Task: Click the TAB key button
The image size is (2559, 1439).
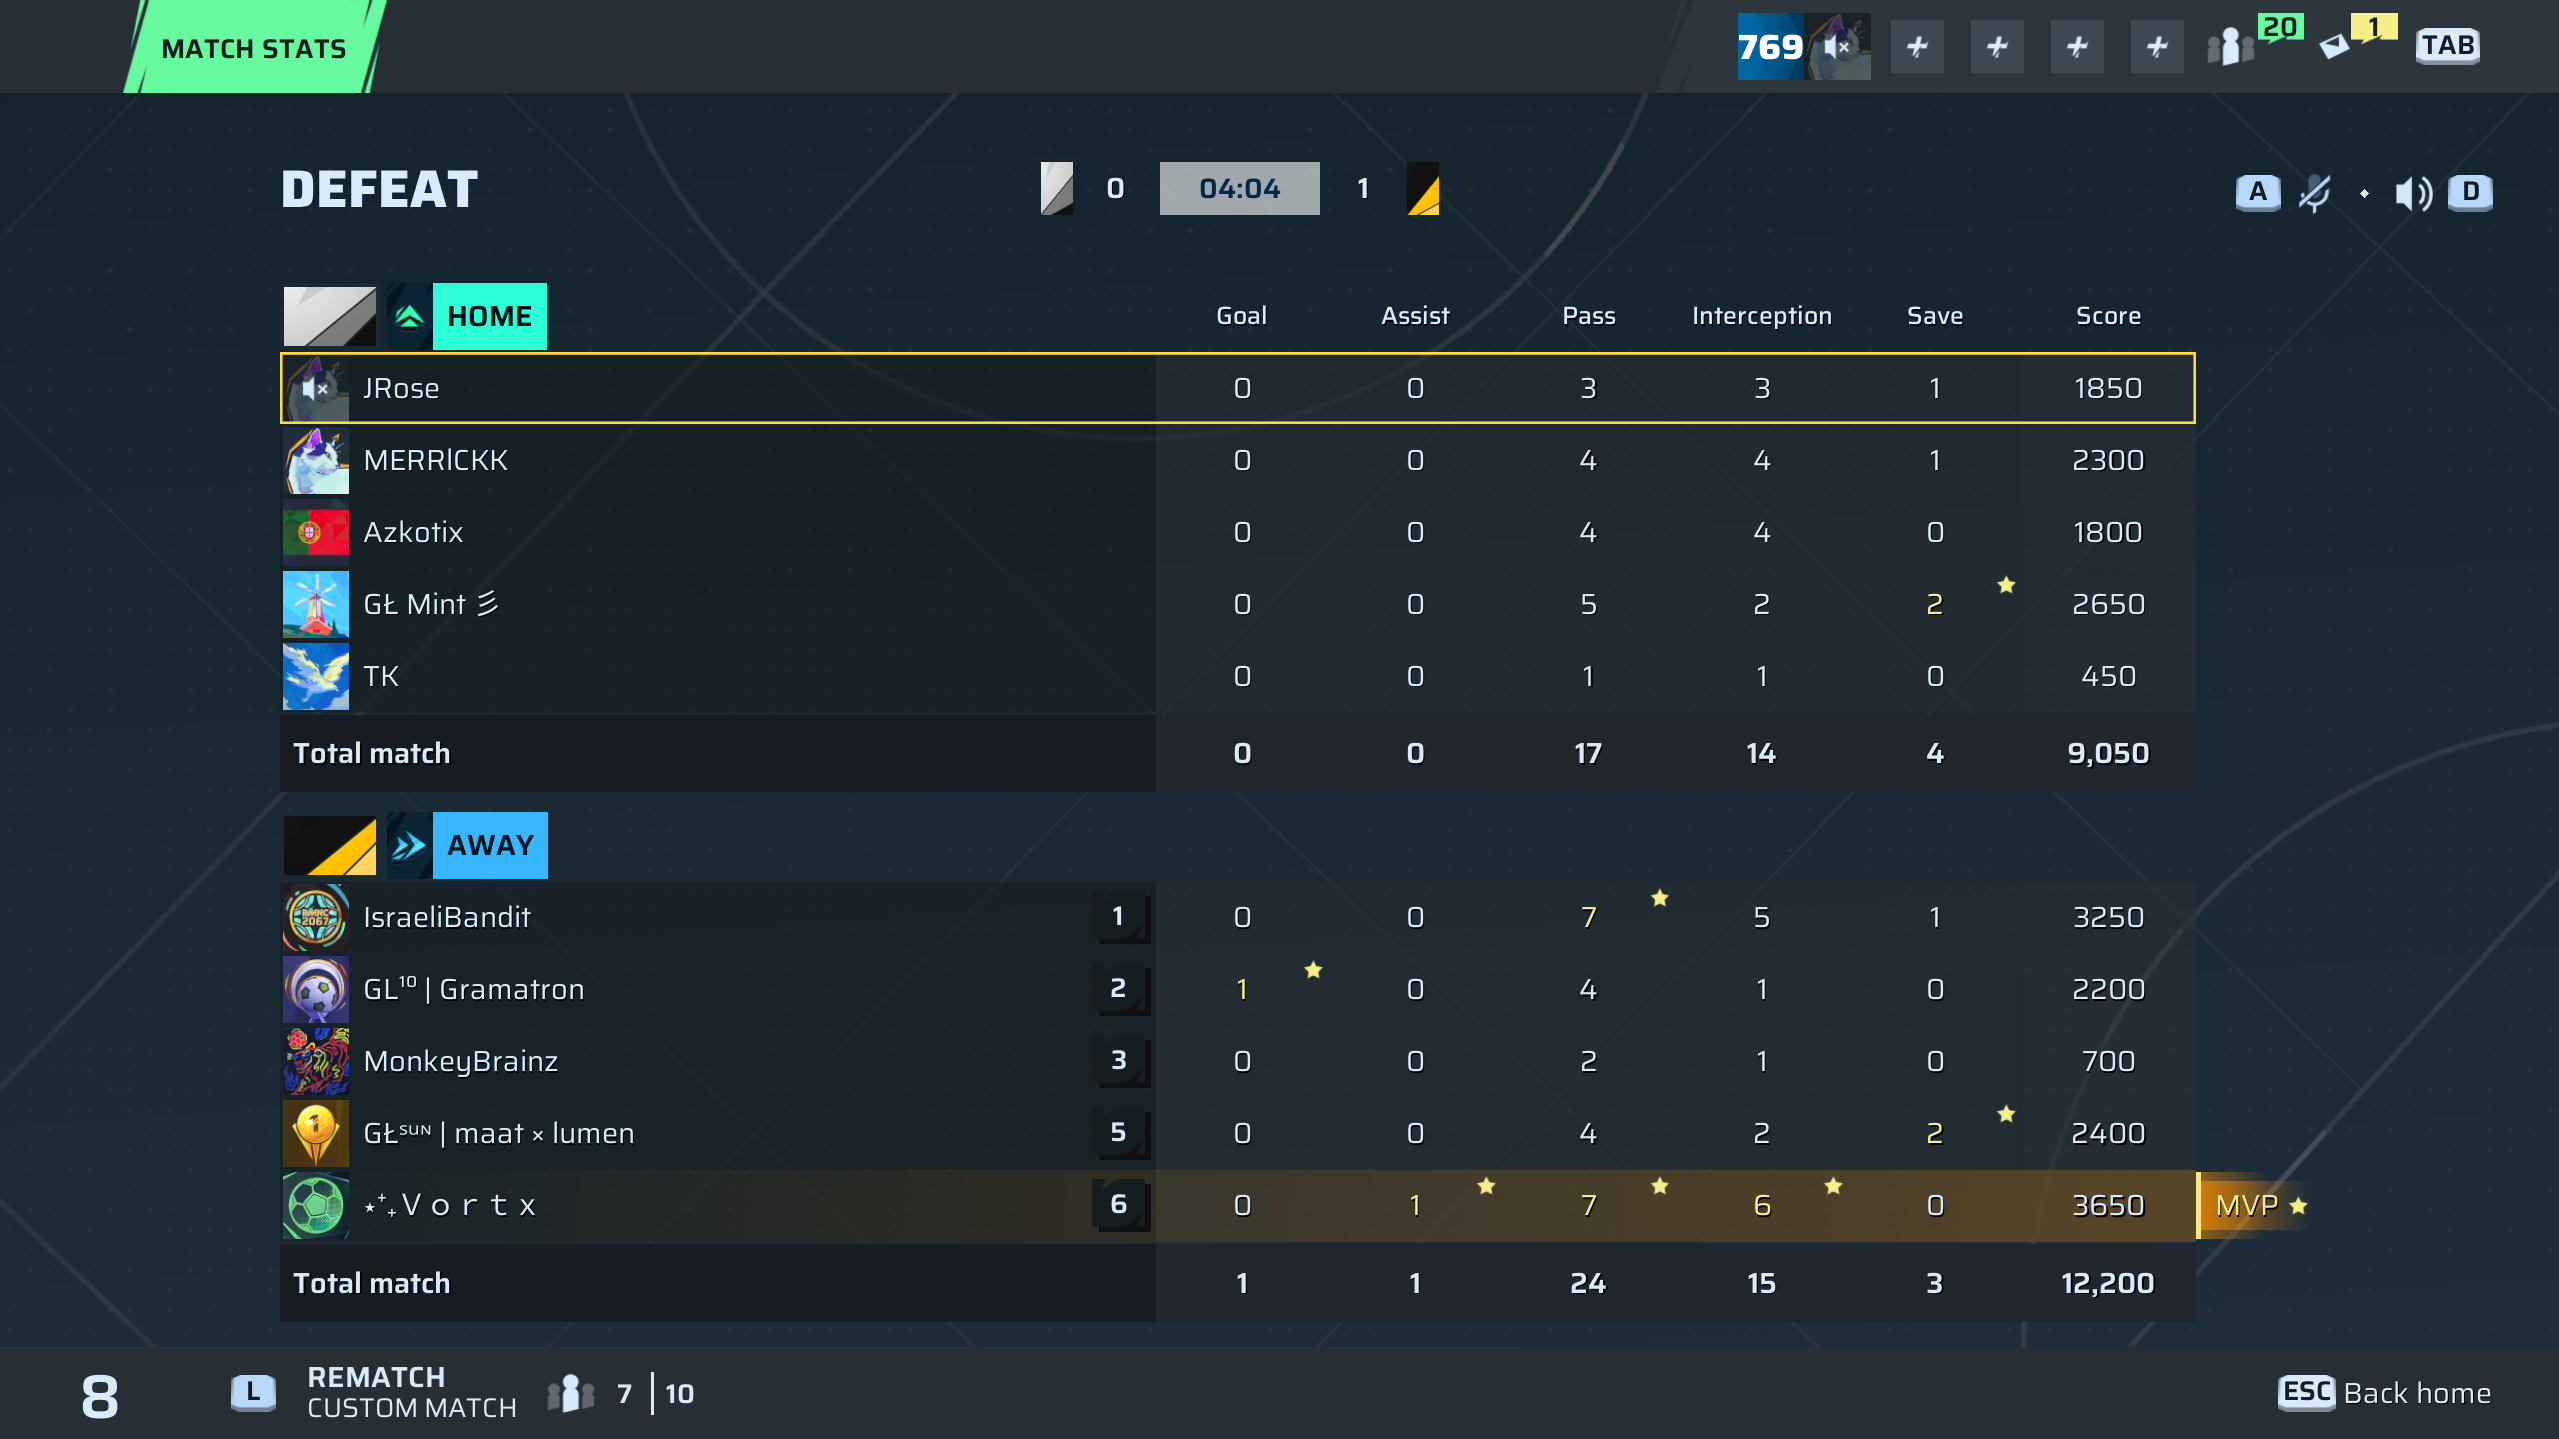Action: [2447, 45]
